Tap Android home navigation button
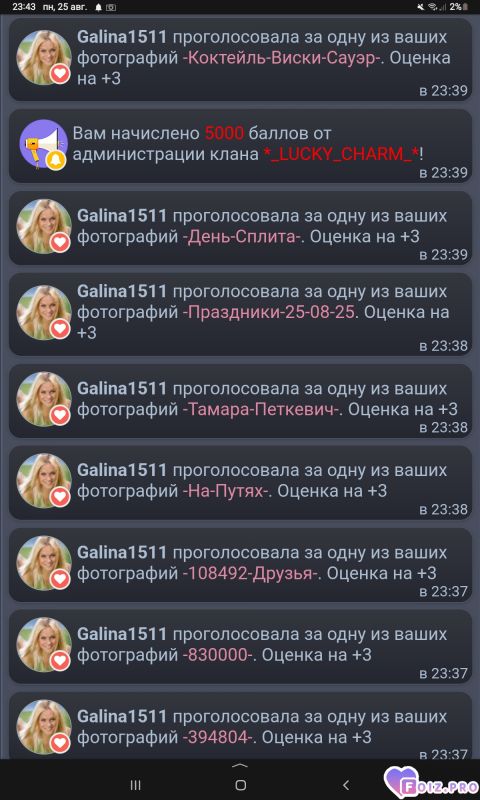 (x=241, y=785)
